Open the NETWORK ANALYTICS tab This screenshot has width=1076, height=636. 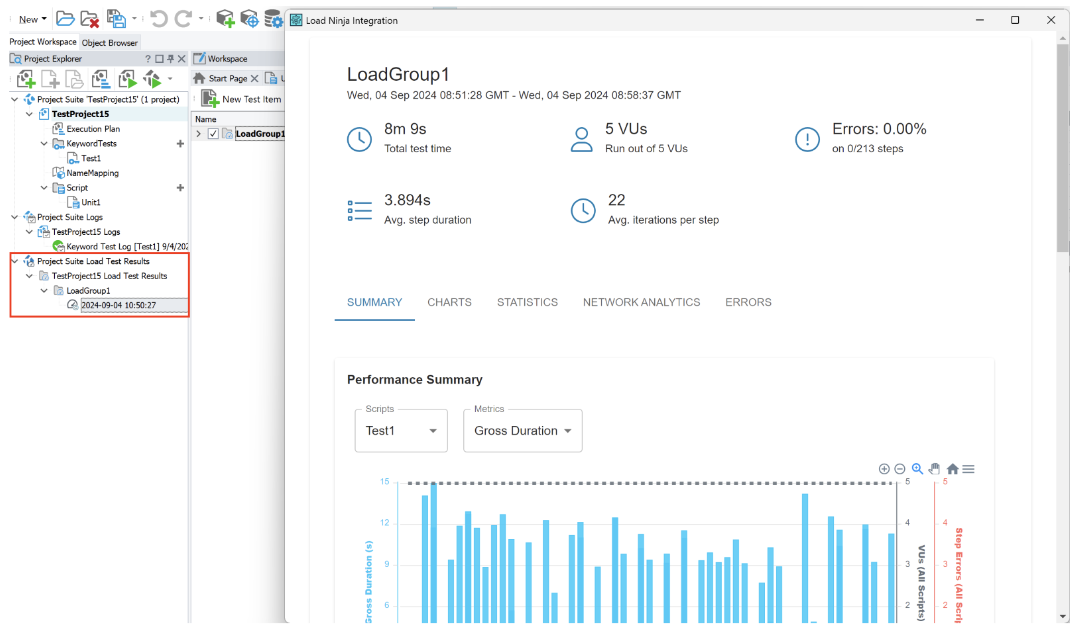[x=641, y=302]
